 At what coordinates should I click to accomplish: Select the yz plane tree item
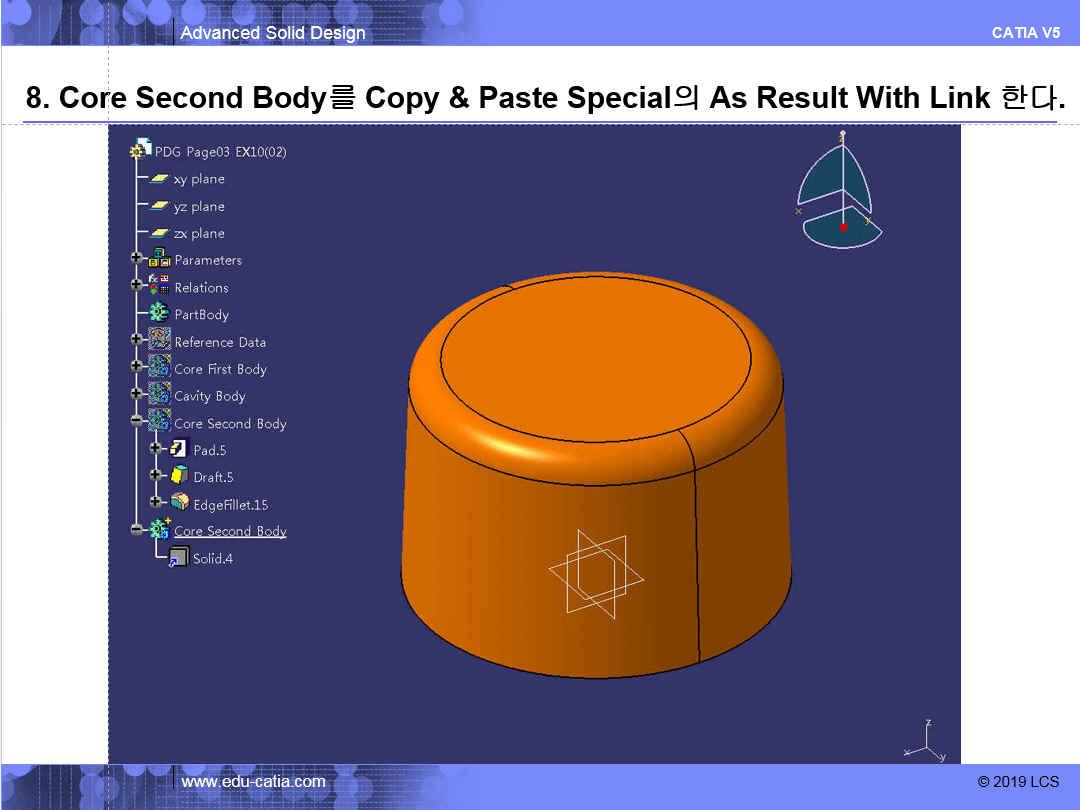199,206
